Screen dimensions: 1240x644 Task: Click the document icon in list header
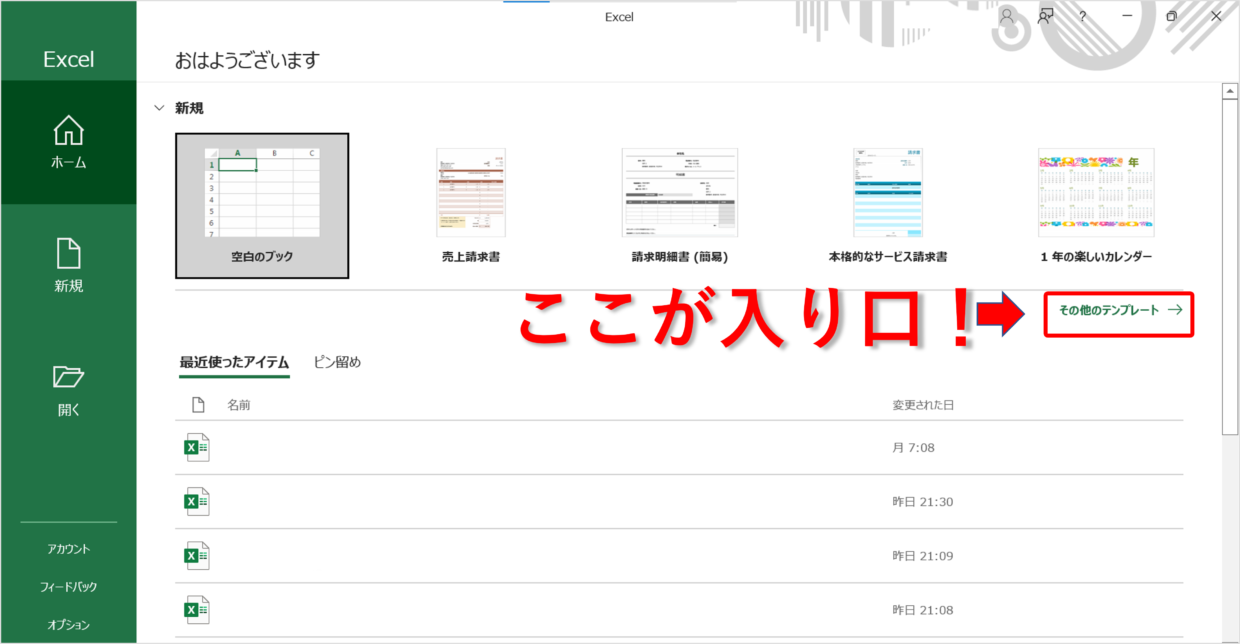(x=198, y=405)
